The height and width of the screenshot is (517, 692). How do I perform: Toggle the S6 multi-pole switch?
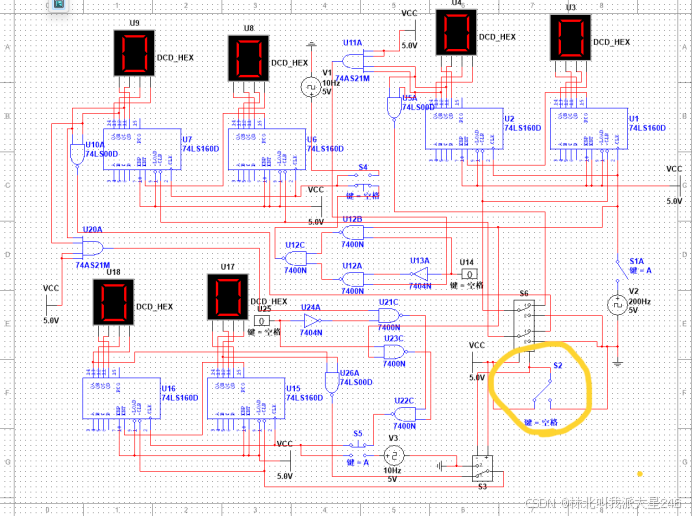(524, 325)
